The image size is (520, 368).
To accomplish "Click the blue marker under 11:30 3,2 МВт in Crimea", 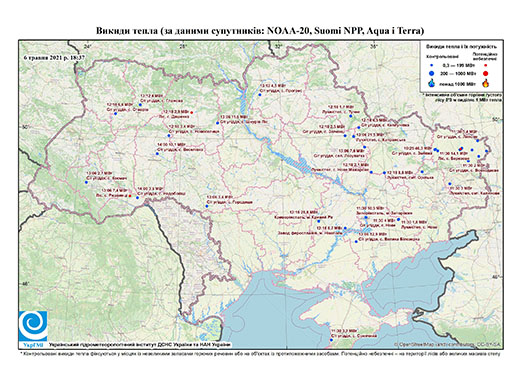I will (x=331, y=340).
